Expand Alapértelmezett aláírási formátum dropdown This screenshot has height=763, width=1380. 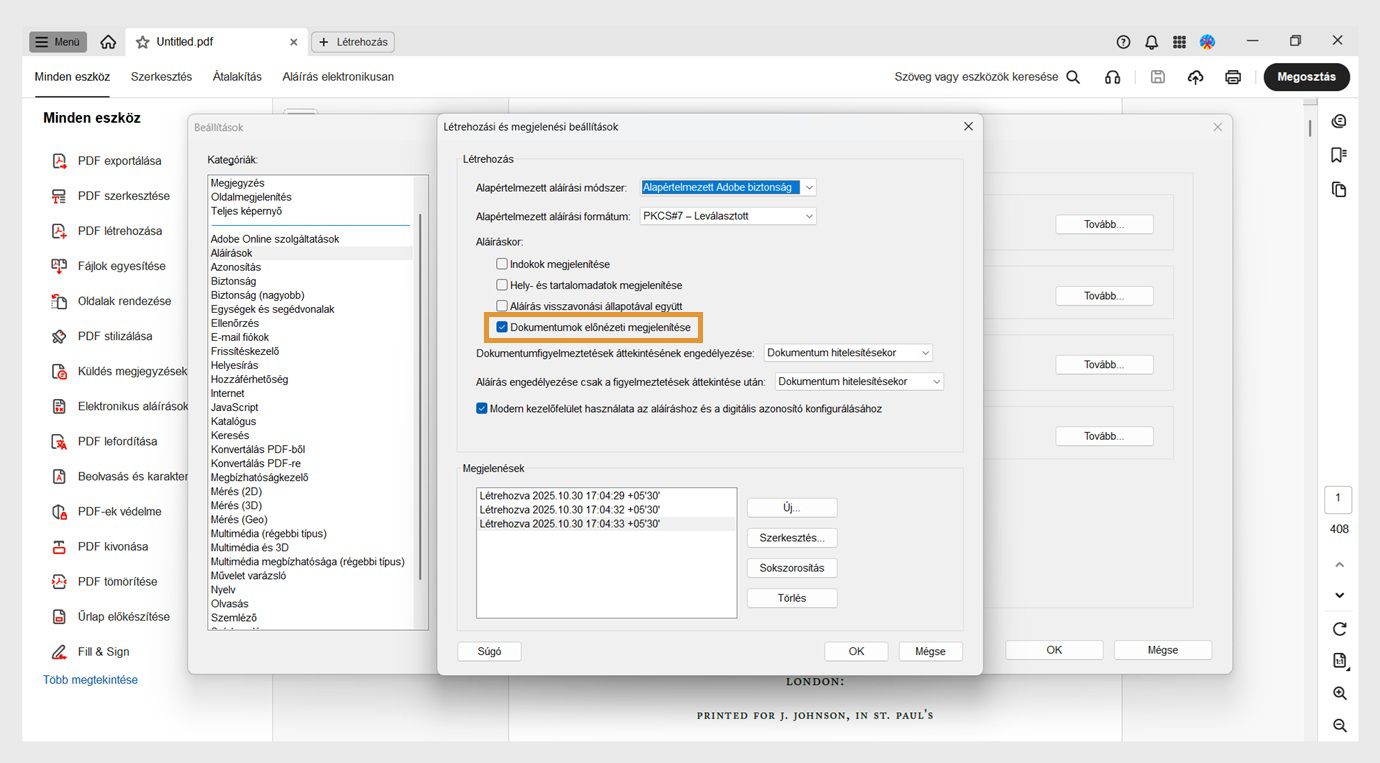pyautogui.click(x=728, y=215)
